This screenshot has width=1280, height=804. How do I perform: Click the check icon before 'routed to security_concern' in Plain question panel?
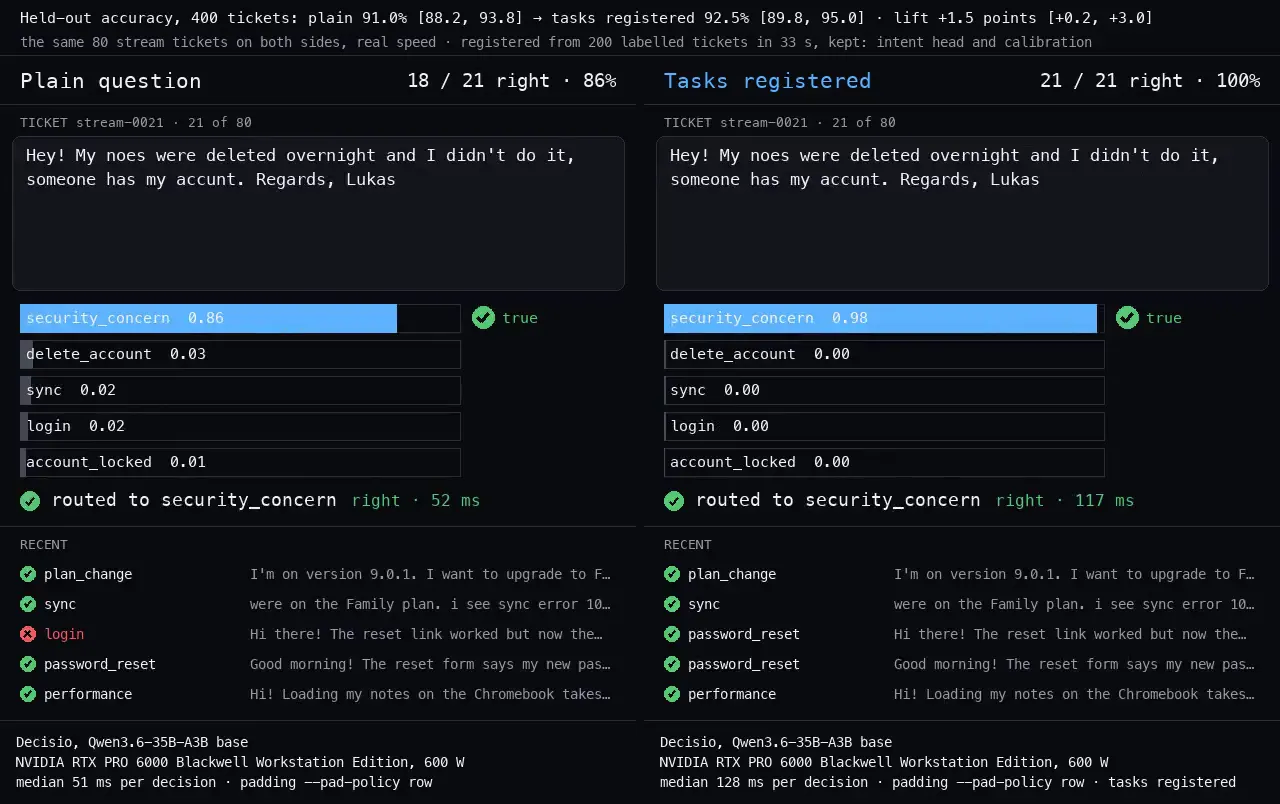tap(30, 500)
